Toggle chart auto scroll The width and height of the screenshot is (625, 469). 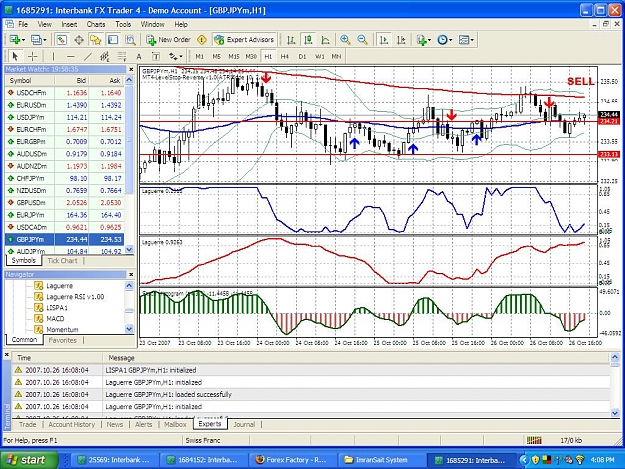384,40
